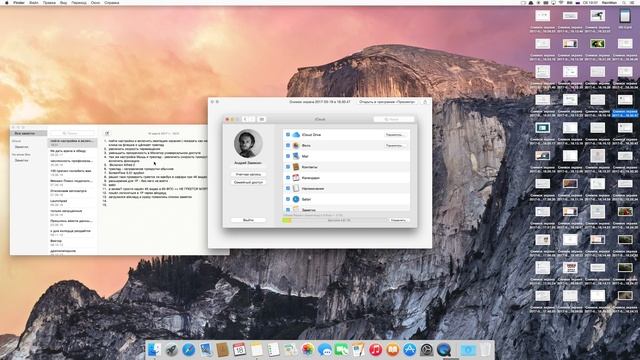Launch Safari compass icon in Dock
The height and width of the screenshot is (360, 640).
point(189,349)
